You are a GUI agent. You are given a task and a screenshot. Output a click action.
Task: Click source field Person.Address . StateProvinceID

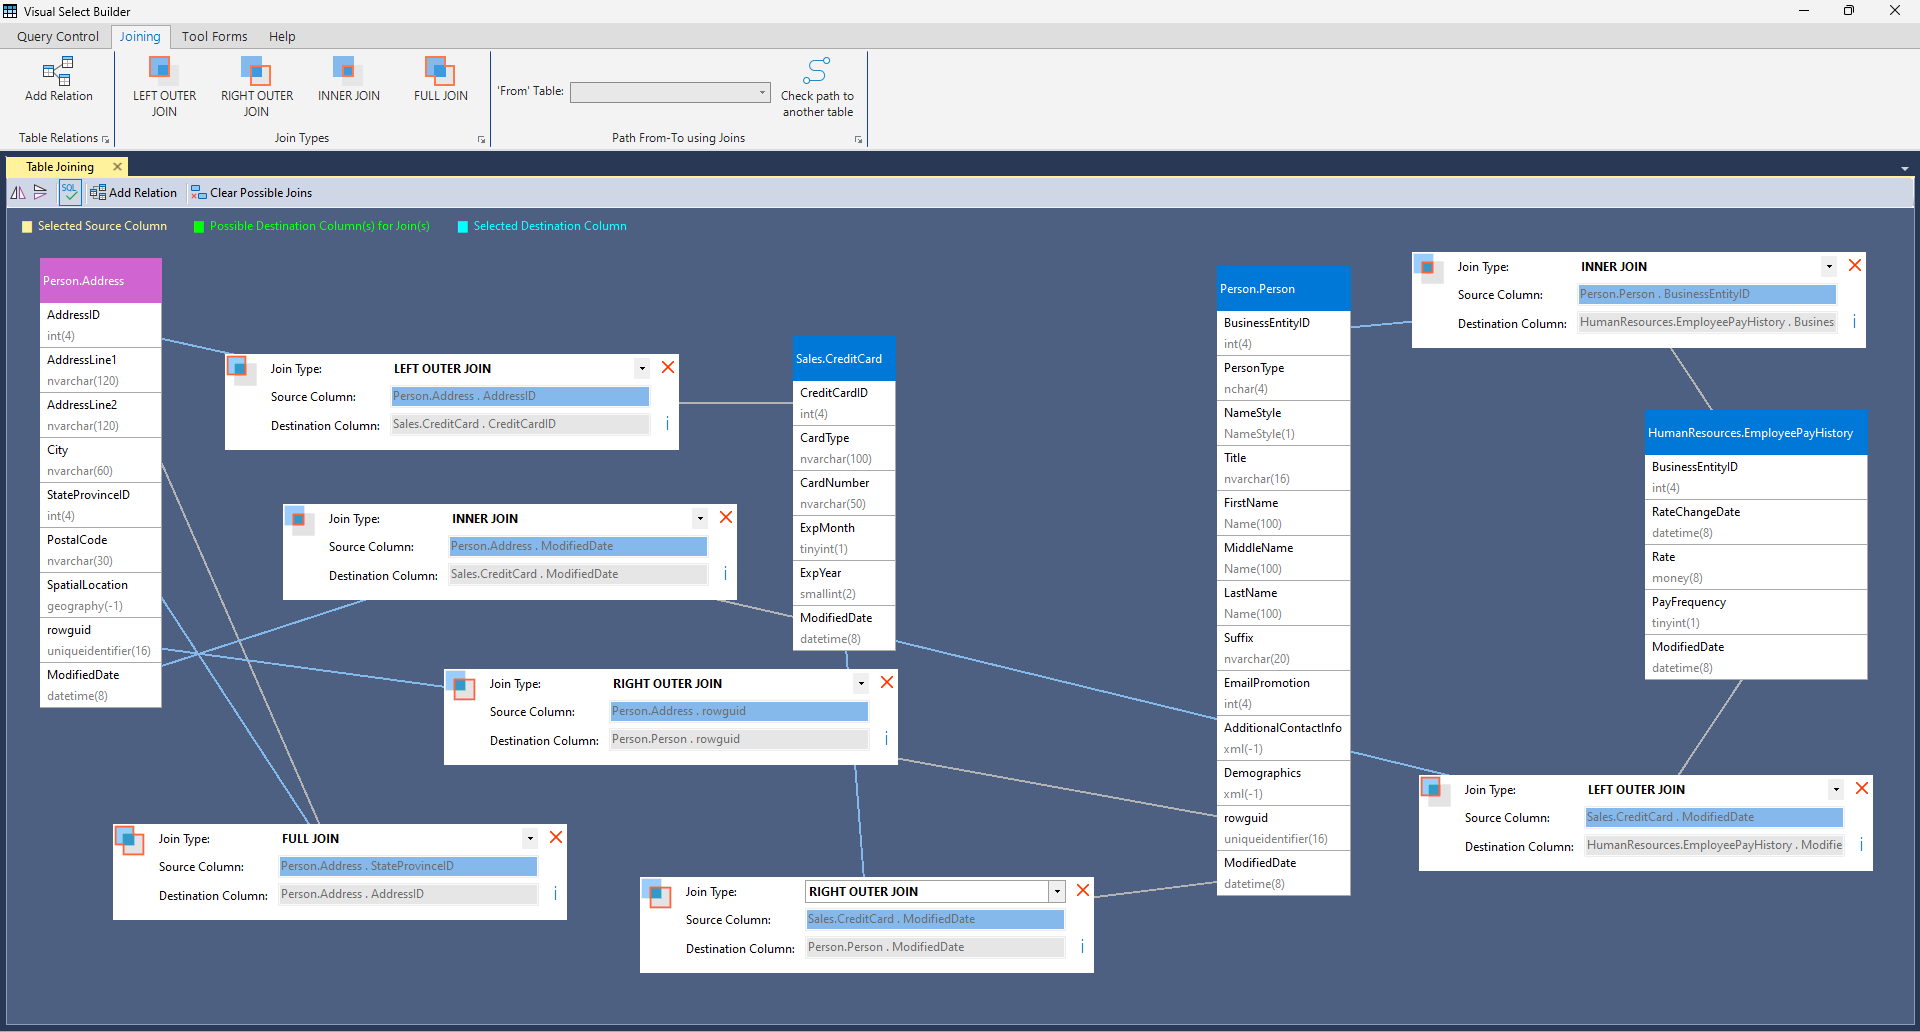tap(408, 867)
